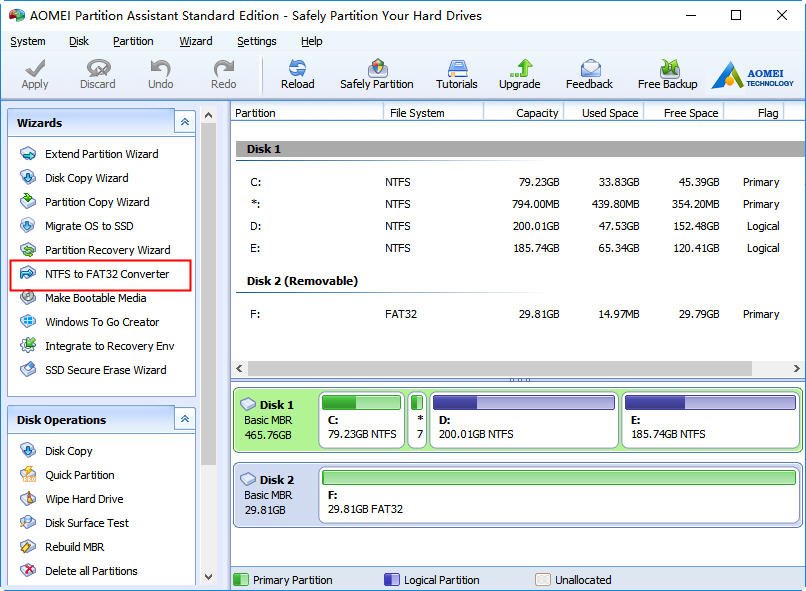Open the Settings menu
Image resolution: width=806 pixels, height=591 pixels.
click(257, 41)
